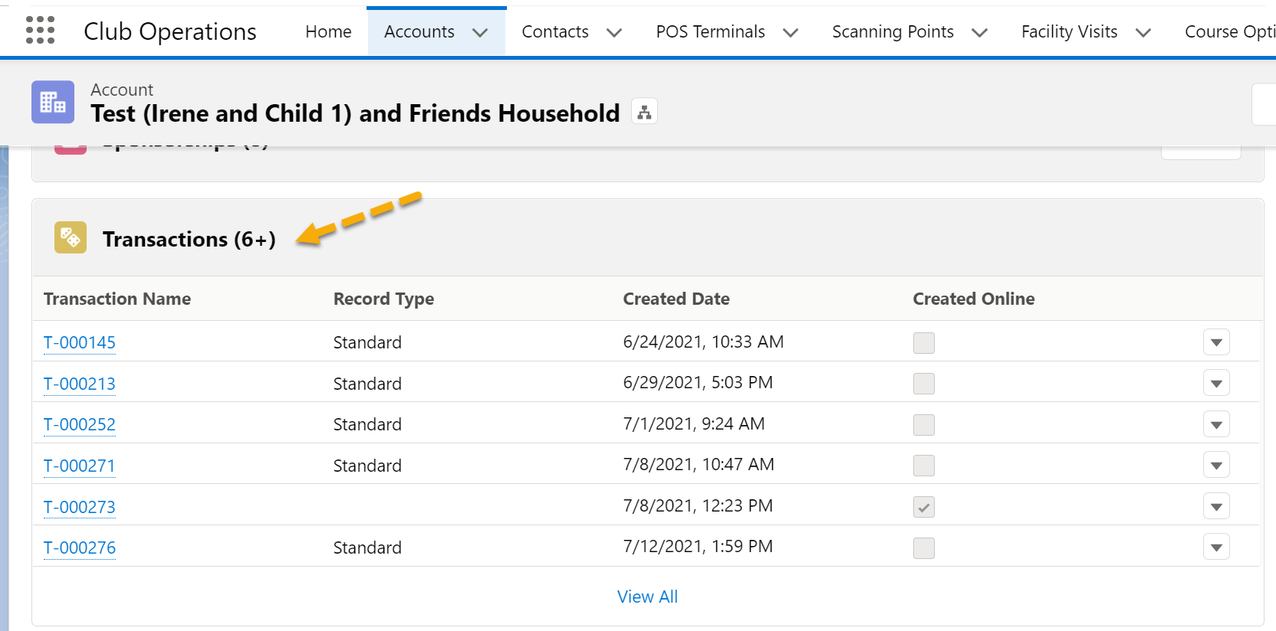
Task: Open transaction T-000252 record
Action: pyautogui.click(x=80, y=425)
